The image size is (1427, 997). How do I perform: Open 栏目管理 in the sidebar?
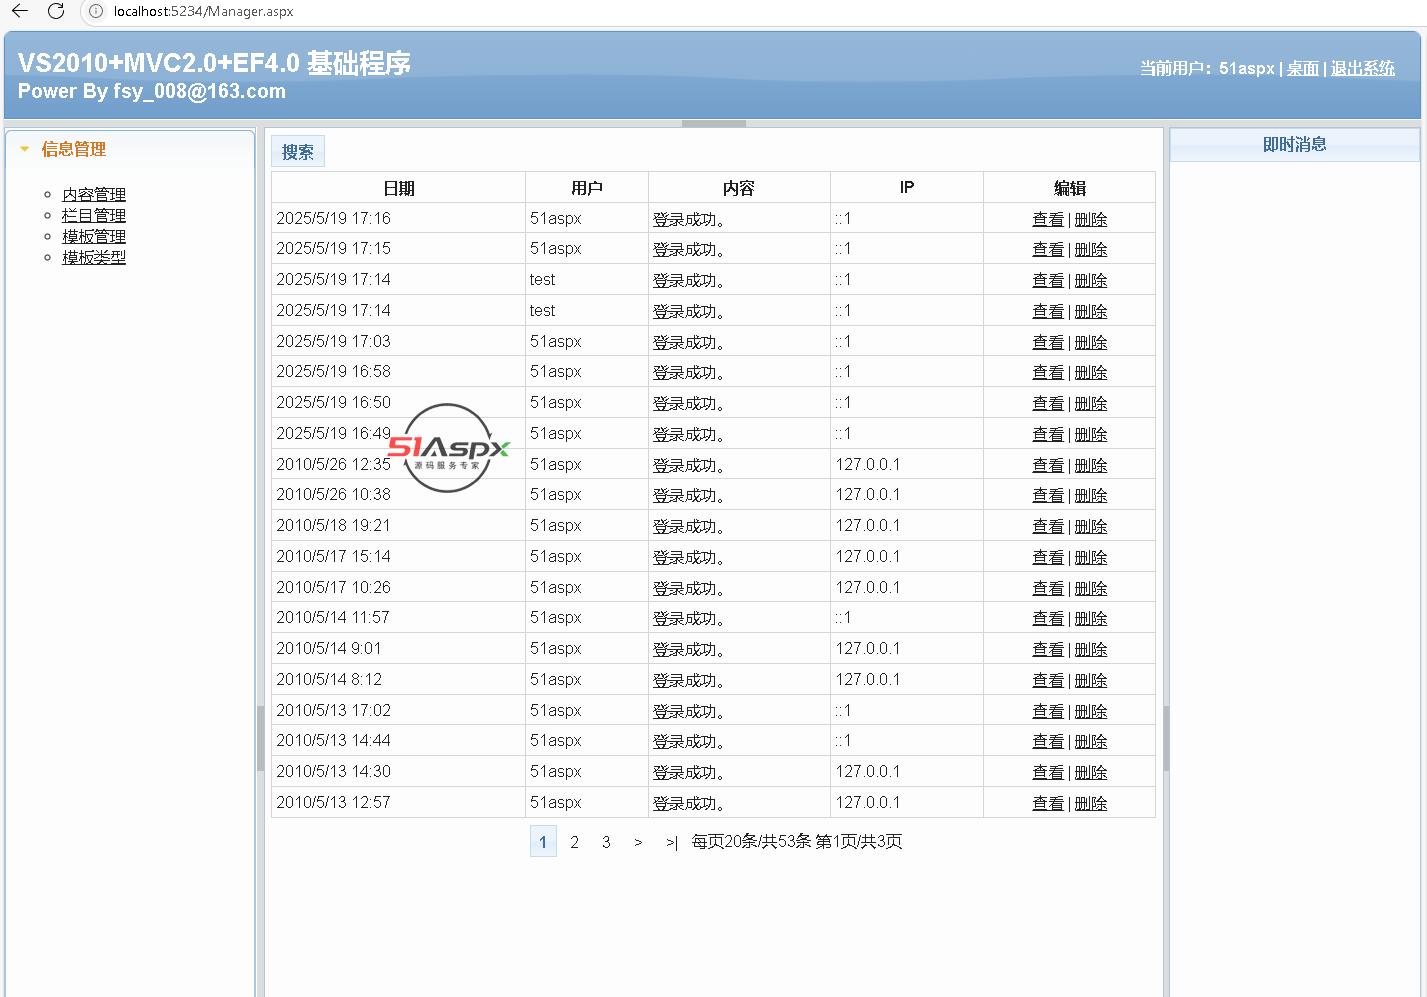point(94,215)
